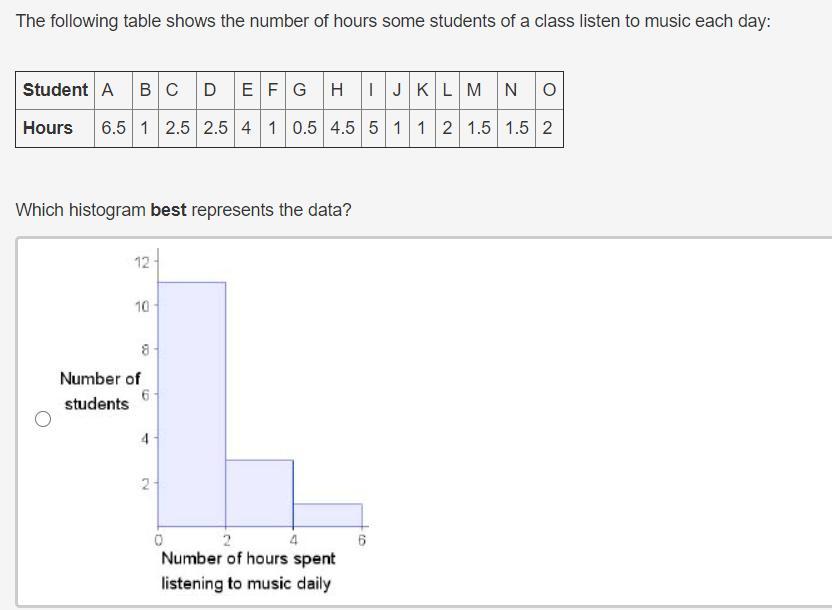Viewport: 832px width, 610px height.
Task: Click the 6 tick label on the x-axis
Action: point(362,540)
